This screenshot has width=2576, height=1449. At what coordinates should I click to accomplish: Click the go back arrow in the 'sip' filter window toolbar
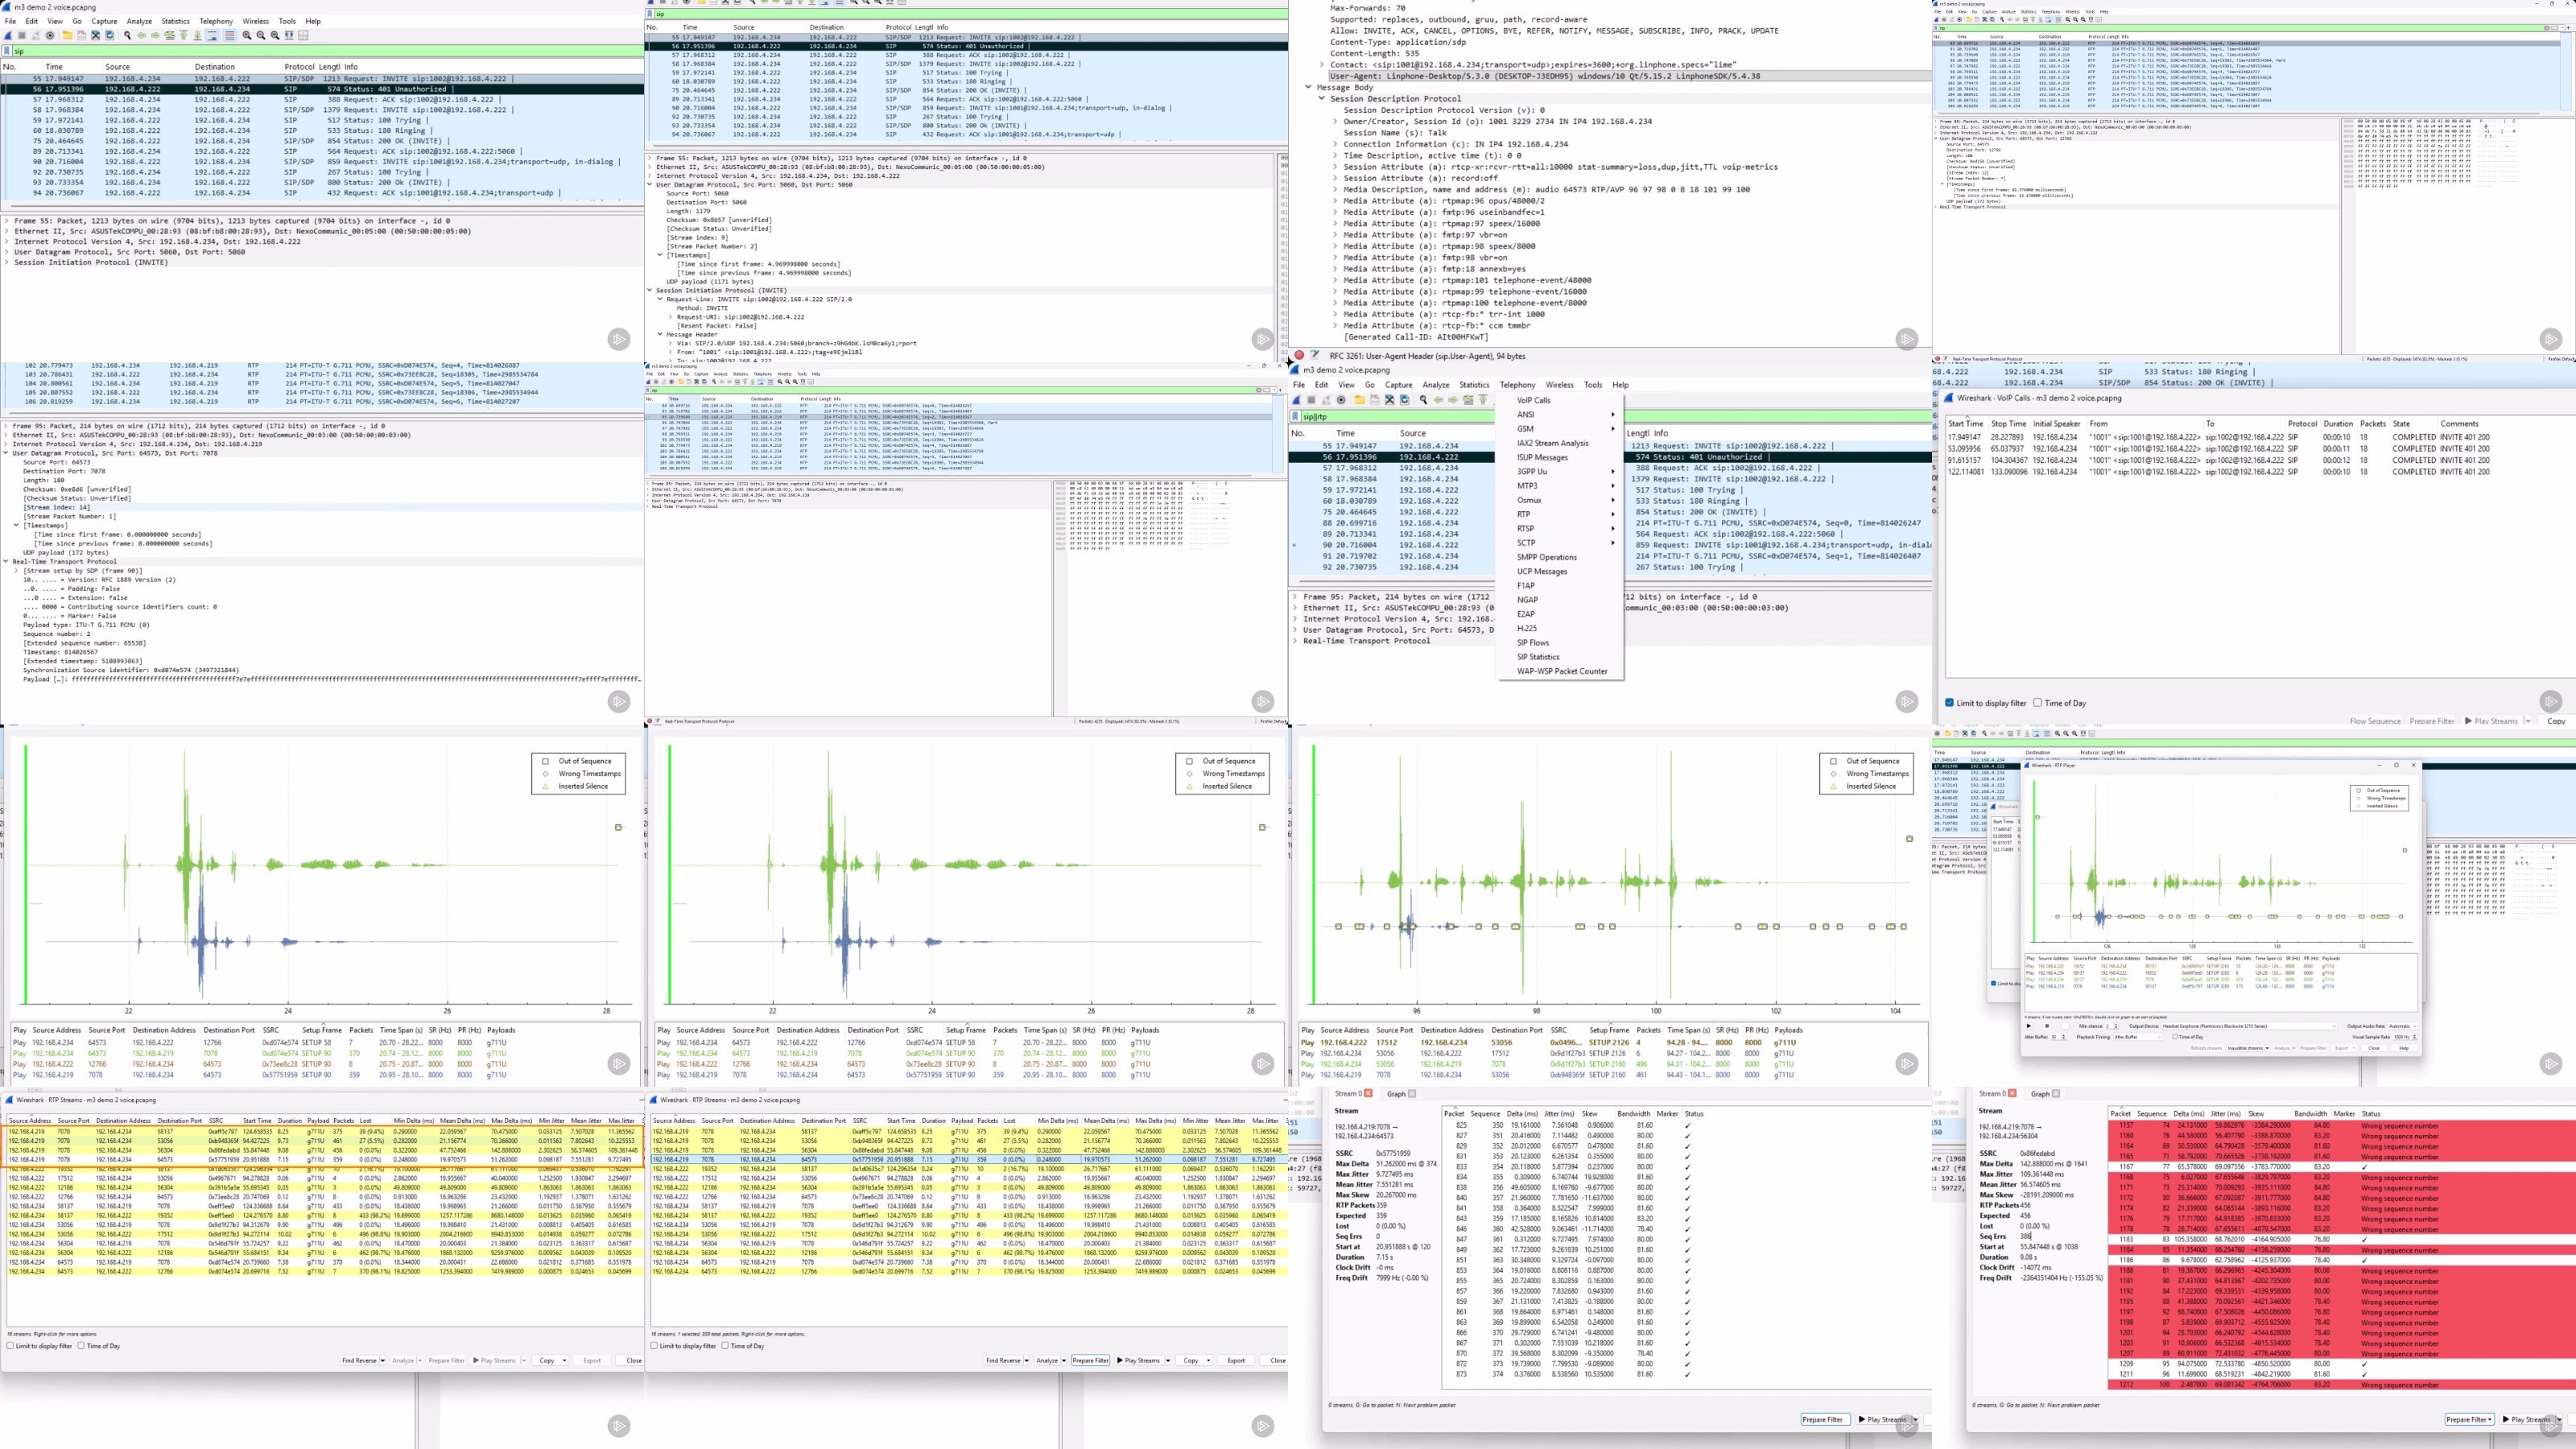pos(141,35)
